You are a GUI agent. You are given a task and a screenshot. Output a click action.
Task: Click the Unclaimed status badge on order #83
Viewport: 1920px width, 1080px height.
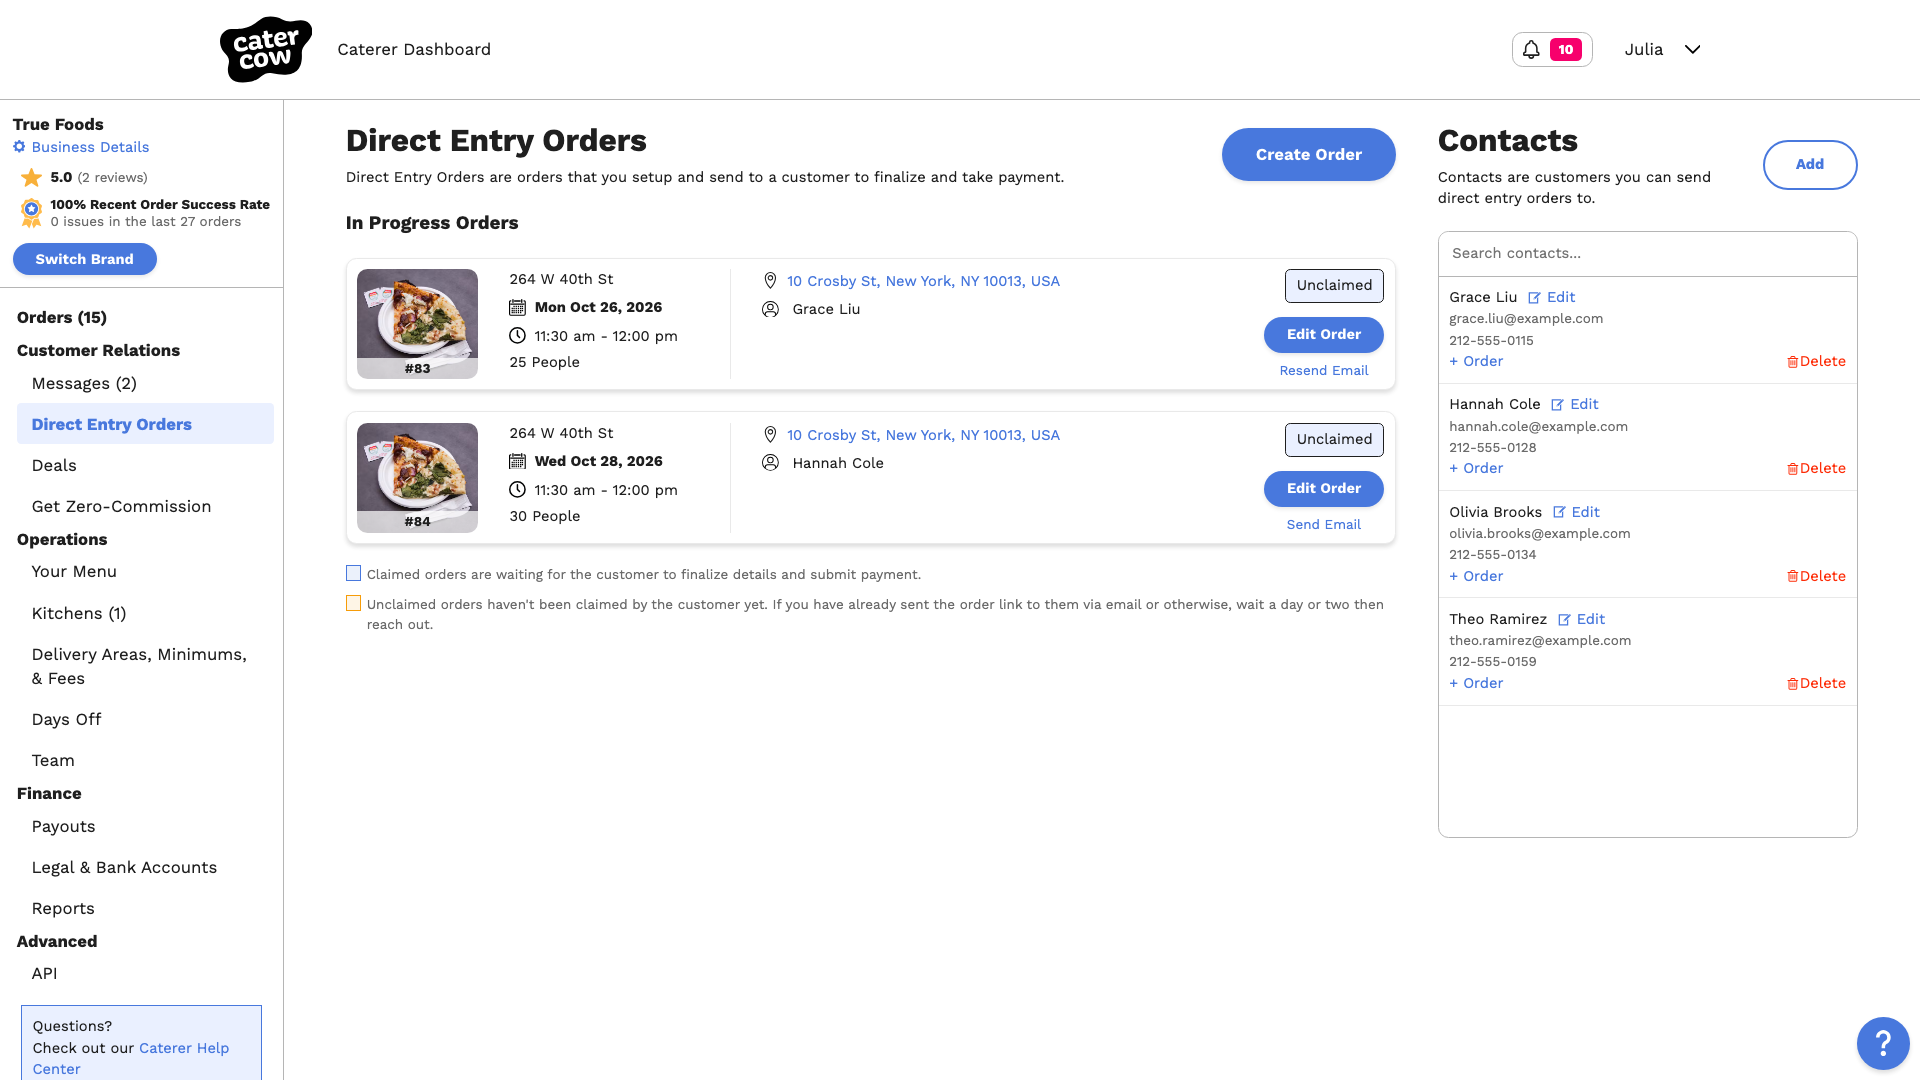click(1334, 286)
